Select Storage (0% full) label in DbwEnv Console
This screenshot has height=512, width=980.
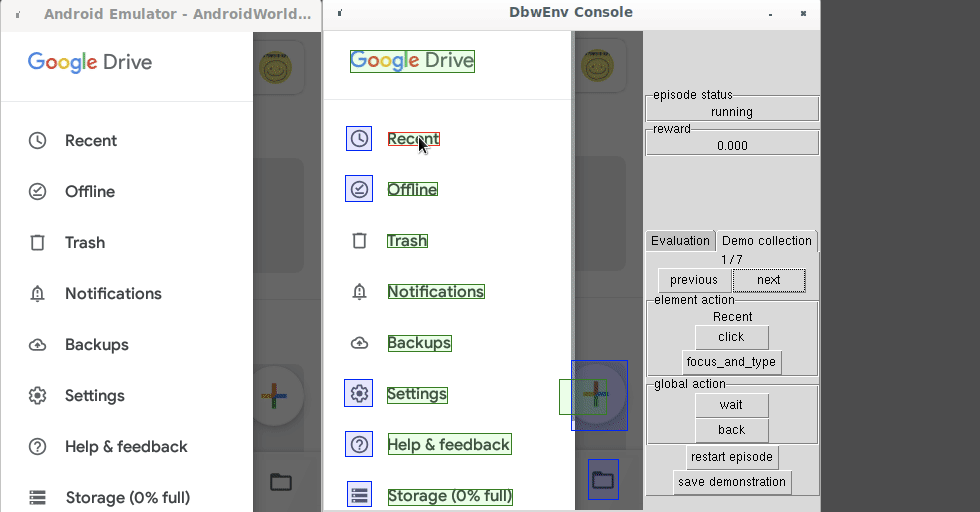450,496
